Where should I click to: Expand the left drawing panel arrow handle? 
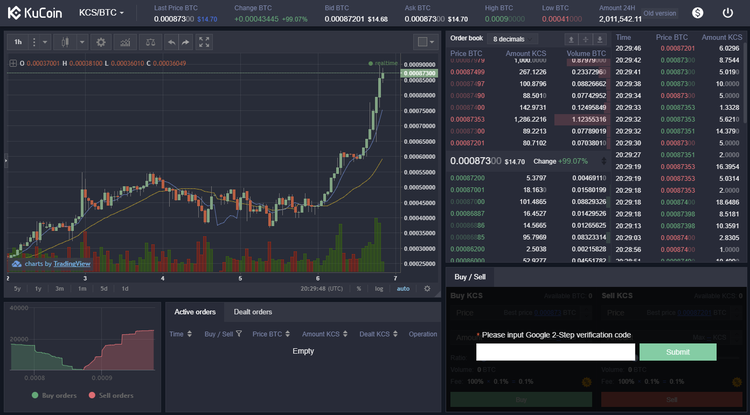coord(6,161)
